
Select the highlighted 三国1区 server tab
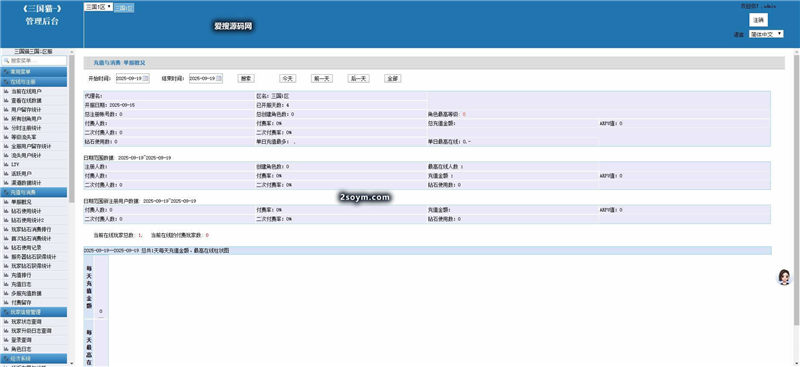point(124,8)
